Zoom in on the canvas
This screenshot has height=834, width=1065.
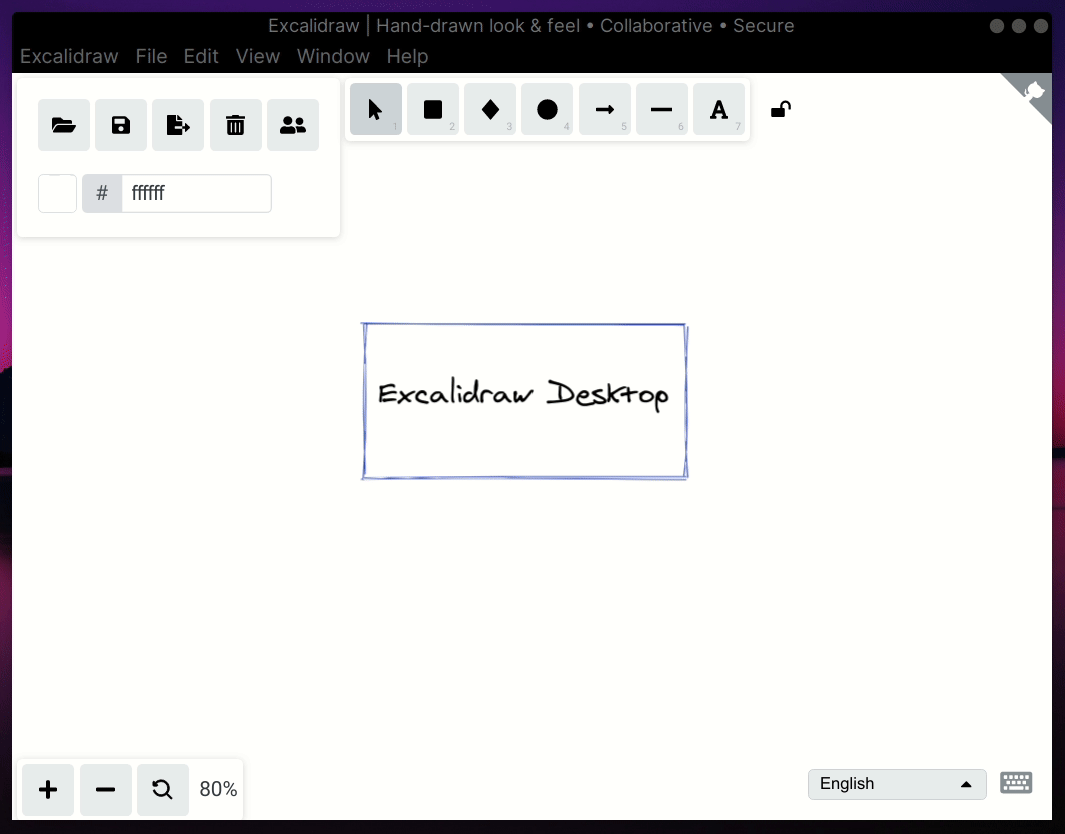coord(48,790)
